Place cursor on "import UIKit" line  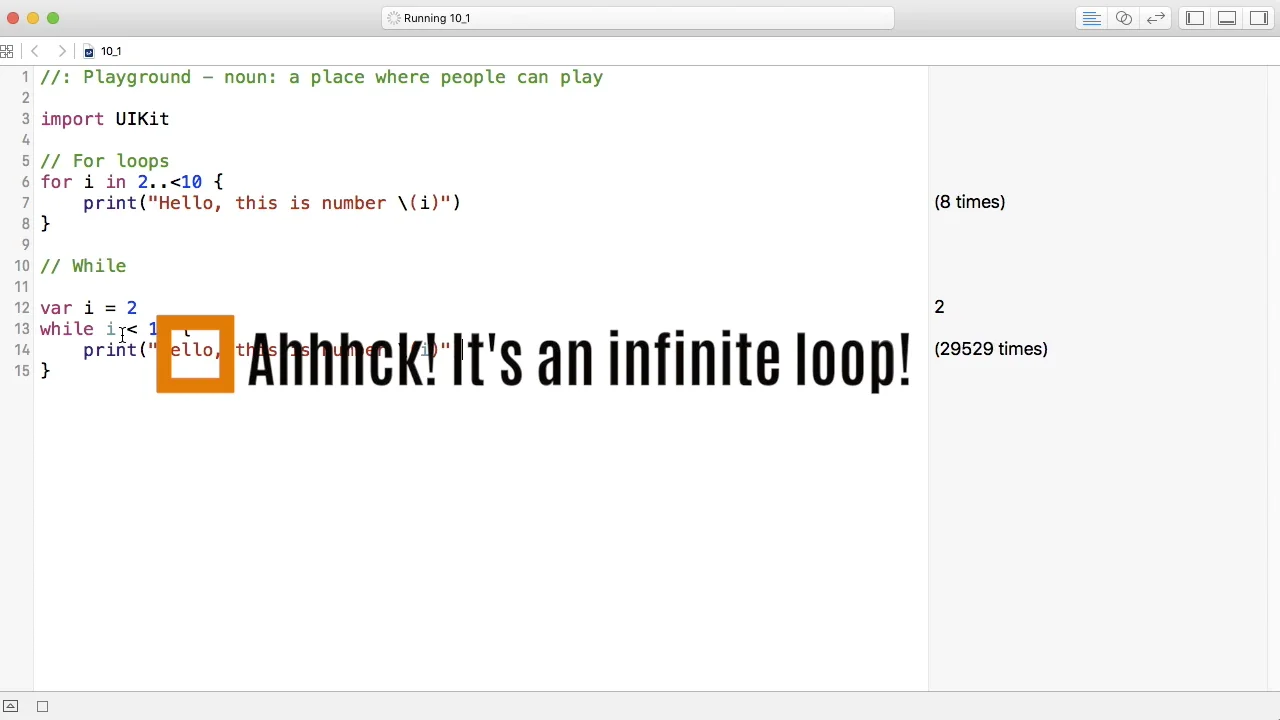(x=105, y=119)
